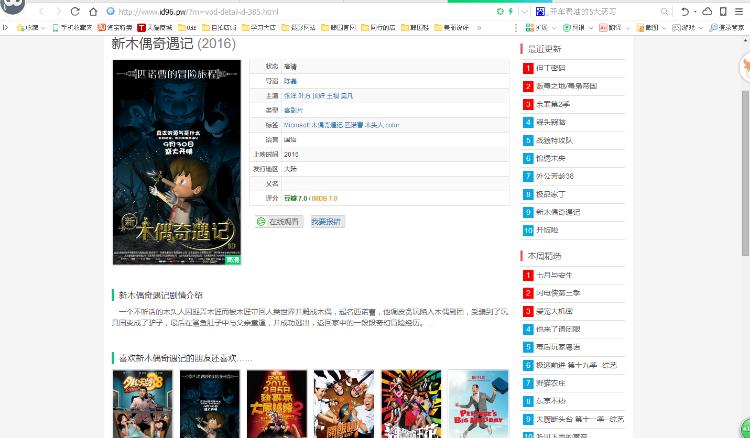Click the 登录管家 login manager icon

(x=727, y=28)
